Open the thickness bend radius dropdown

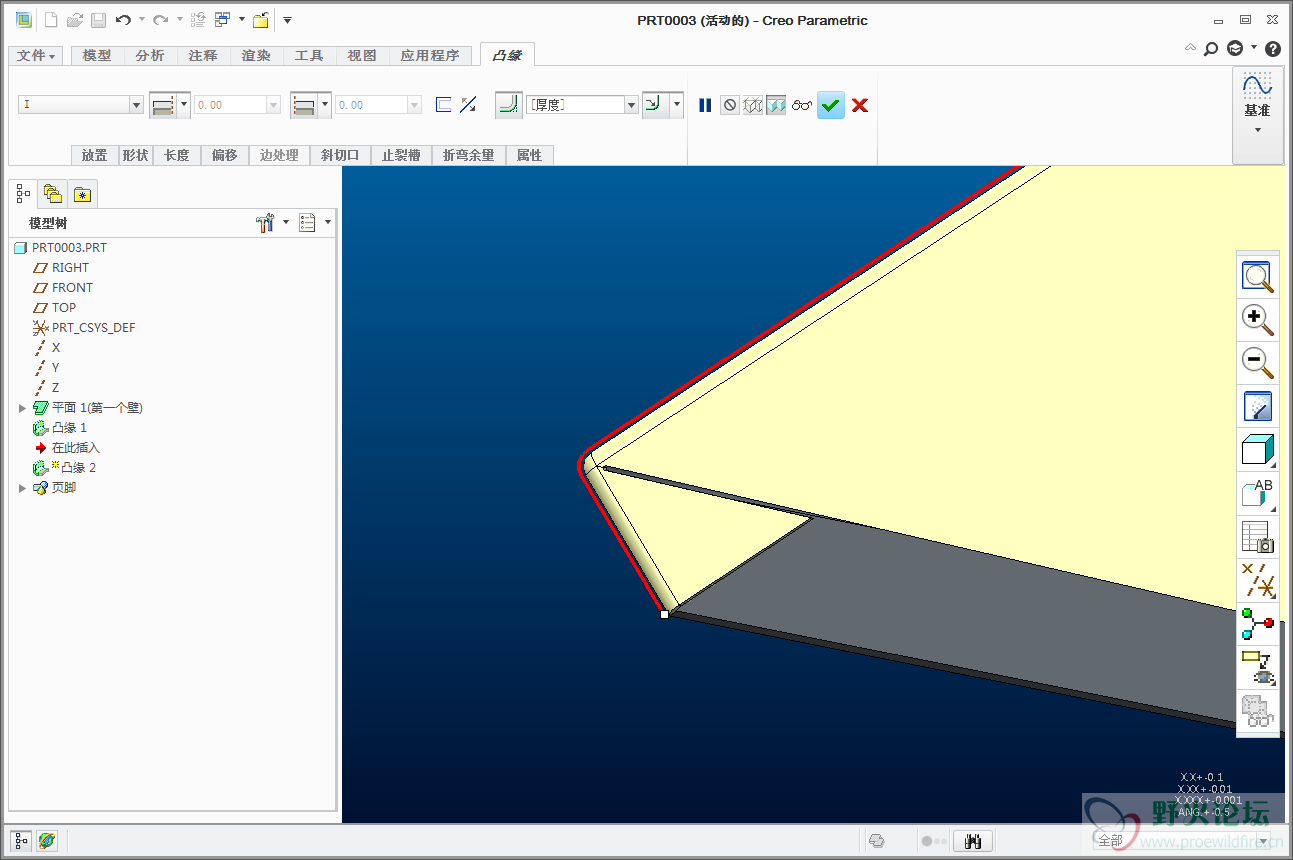(631, 105)
